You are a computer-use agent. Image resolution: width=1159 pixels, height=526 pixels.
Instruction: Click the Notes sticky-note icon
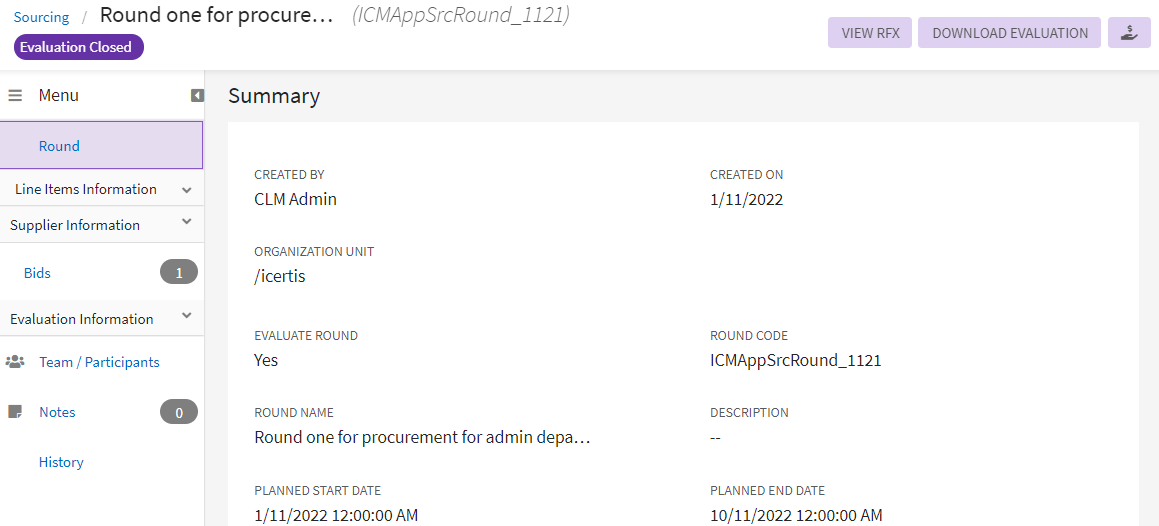pyautogui.click(x=15, y=412)
